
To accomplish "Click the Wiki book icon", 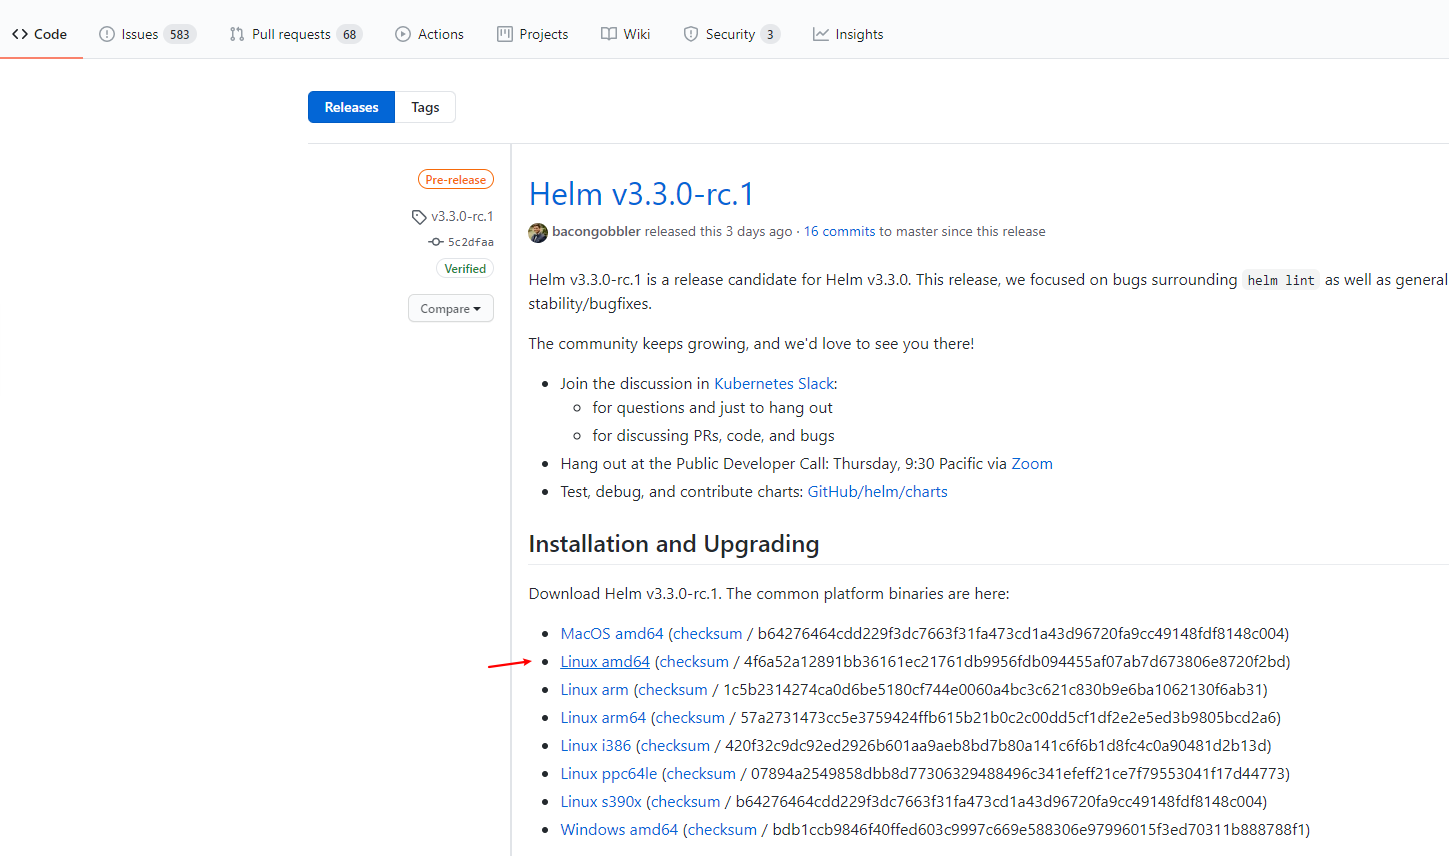I will 609,34.
